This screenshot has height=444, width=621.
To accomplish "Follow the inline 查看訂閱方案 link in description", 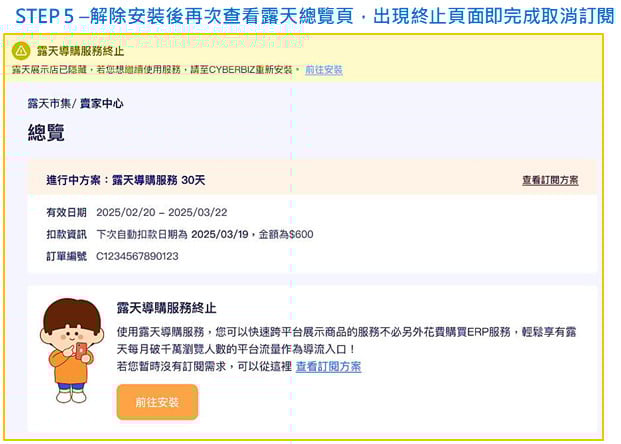I will 328,367.
